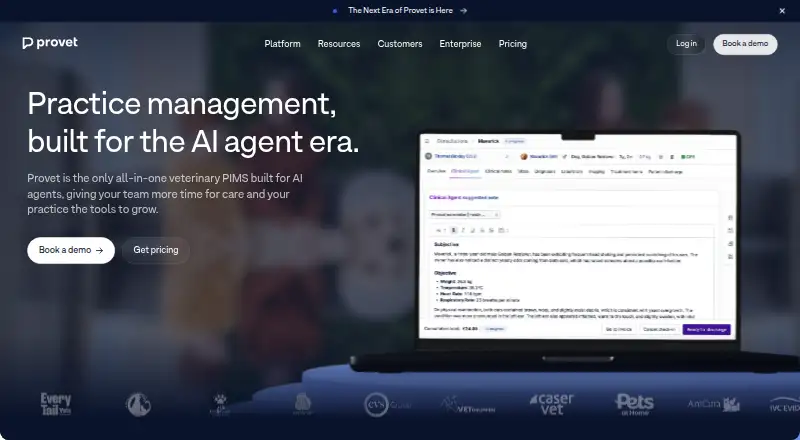
Task: Select the Overview tab in the mockup
Action: [x=436, y=172]
